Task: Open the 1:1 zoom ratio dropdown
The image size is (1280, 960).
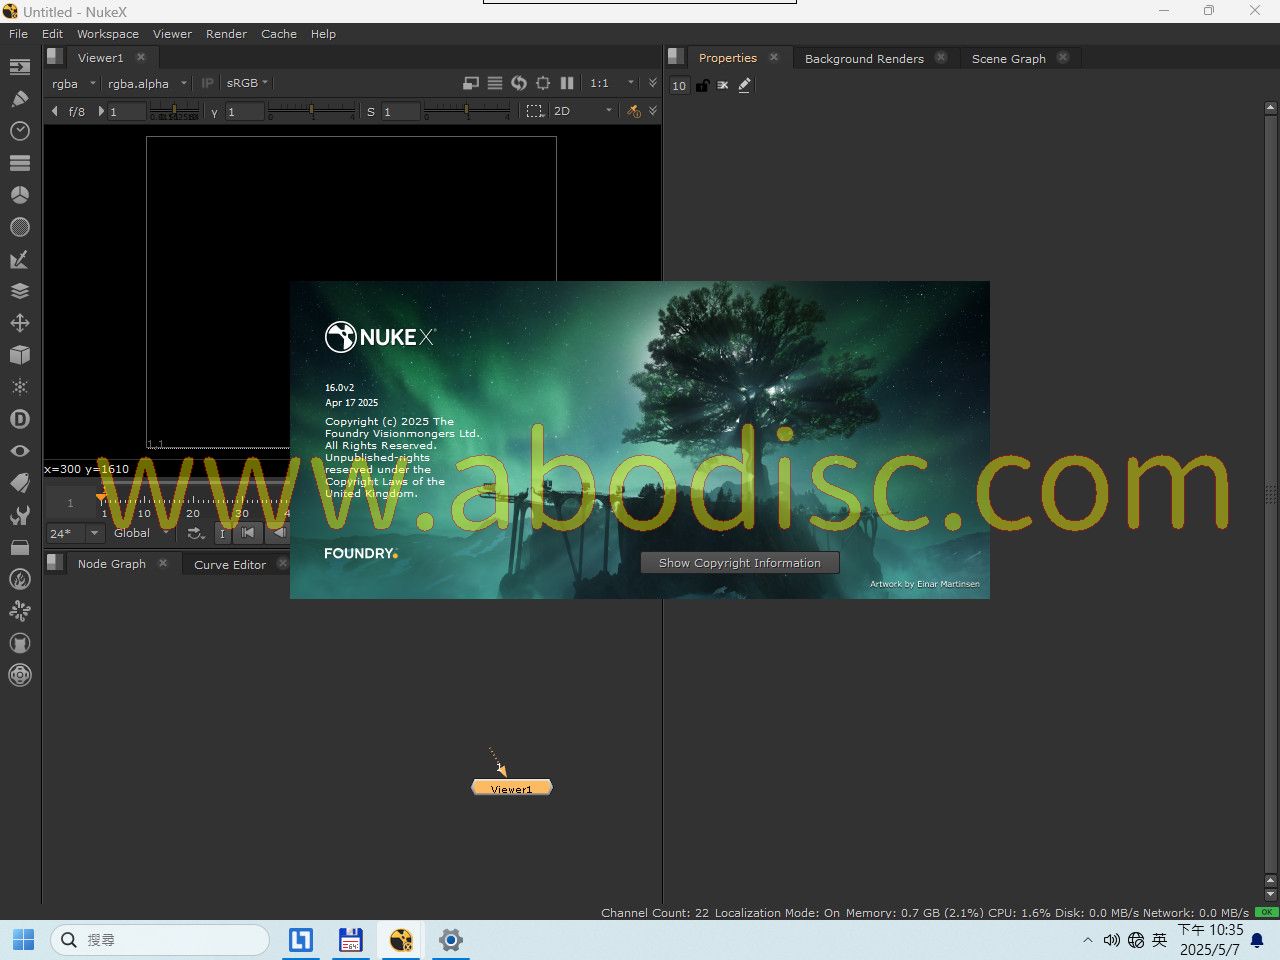Action: 612,83
